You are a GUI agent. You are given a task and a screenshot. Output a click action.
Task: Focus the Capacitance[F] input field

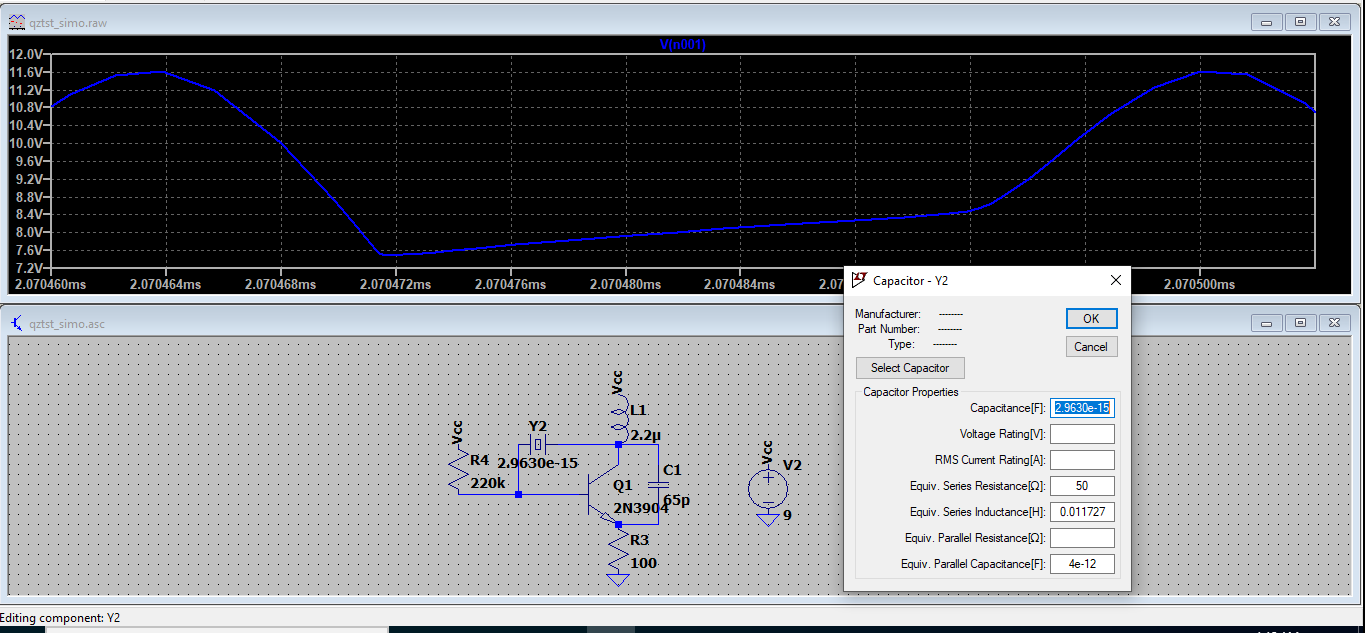coord(1082,408)
